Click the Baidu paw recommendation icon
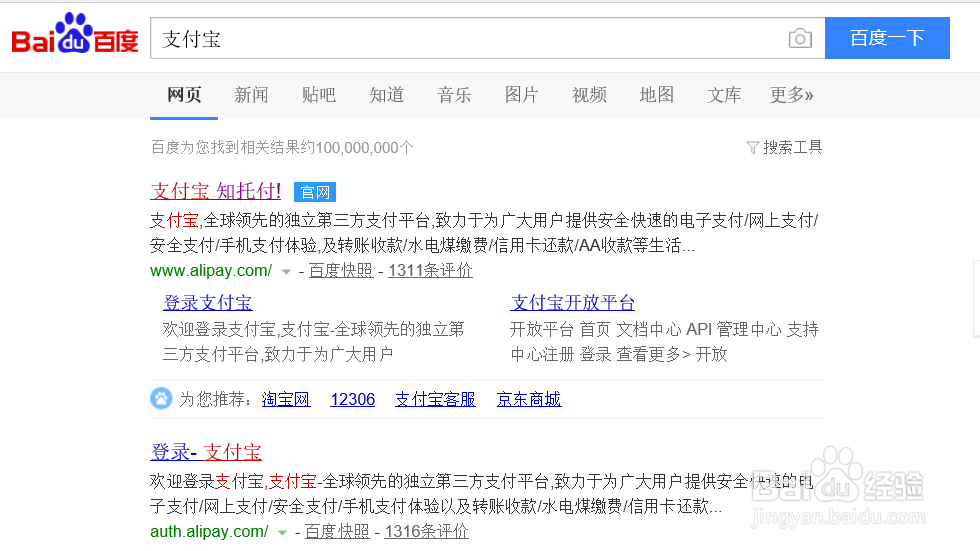The height and width of the screenshot is (551, 980). [x=161, y=399]
